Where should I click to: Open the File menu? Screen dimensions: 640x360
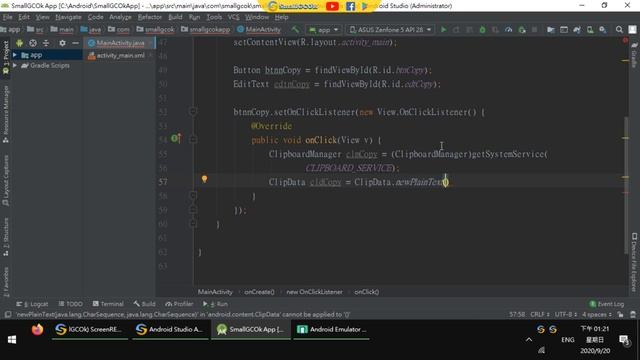coord(7,17)
